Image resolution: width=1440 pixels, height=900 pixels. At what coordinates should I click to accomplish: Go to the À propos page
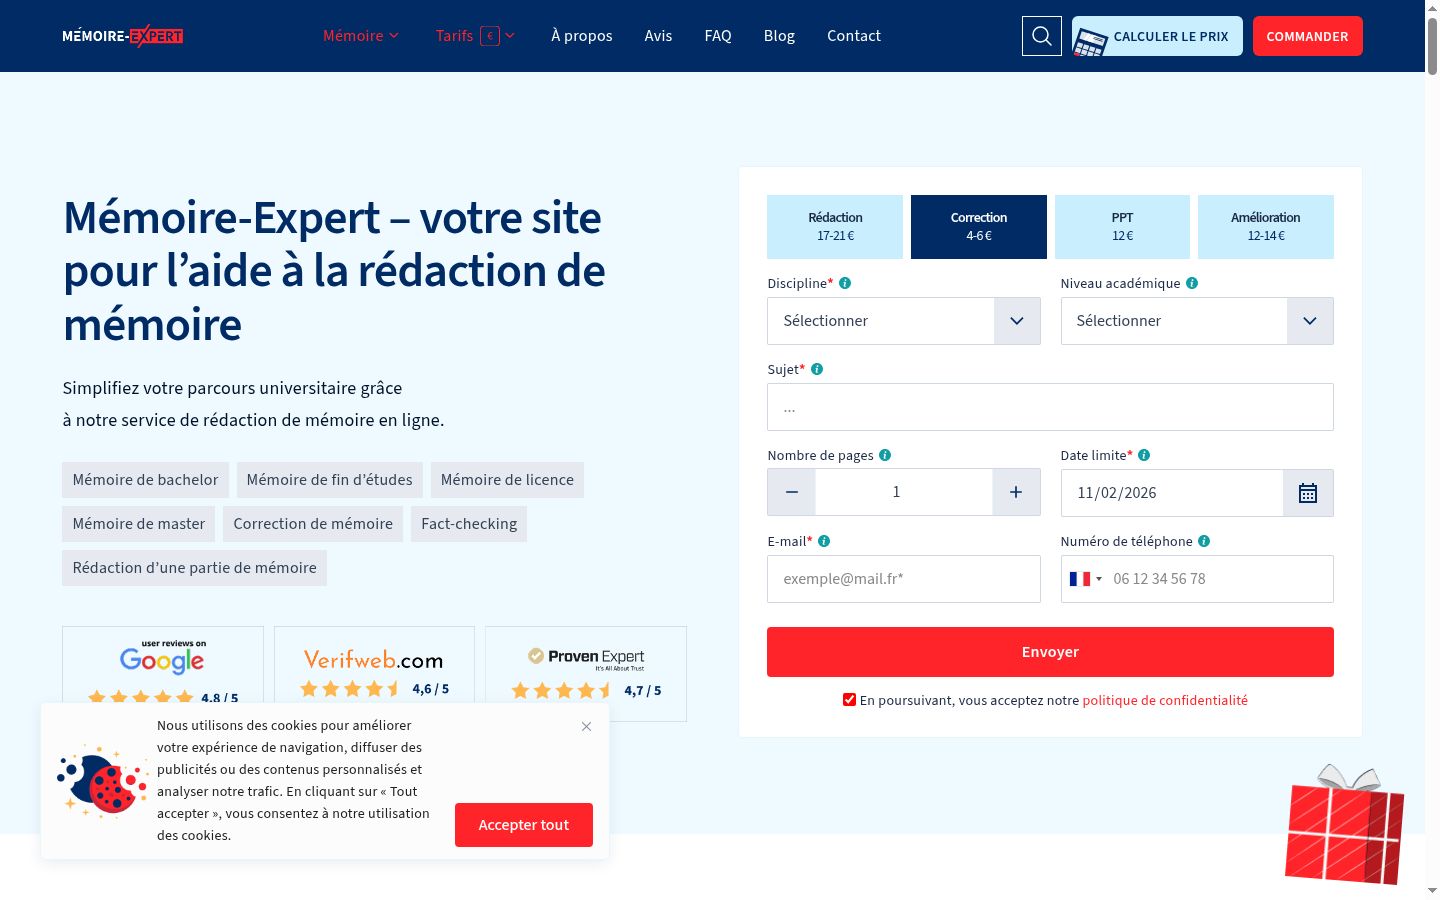pyautogui.click(x=582, y=36)
